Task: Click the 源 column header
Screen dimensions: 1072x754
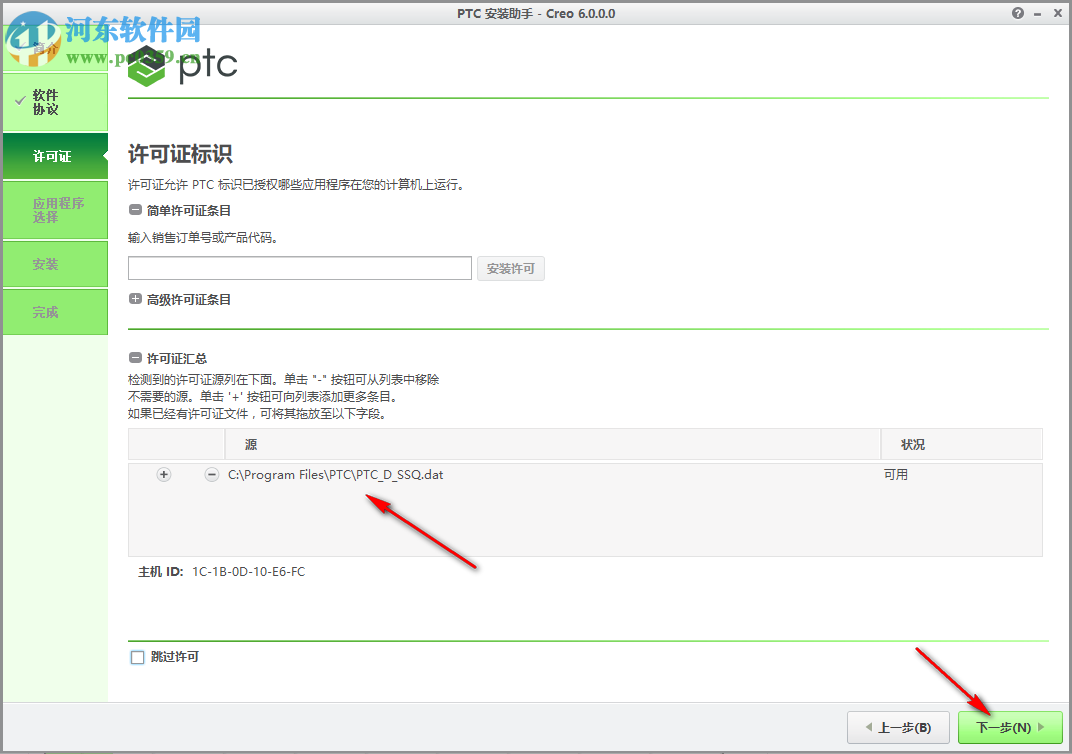Action: pos(250,444)
